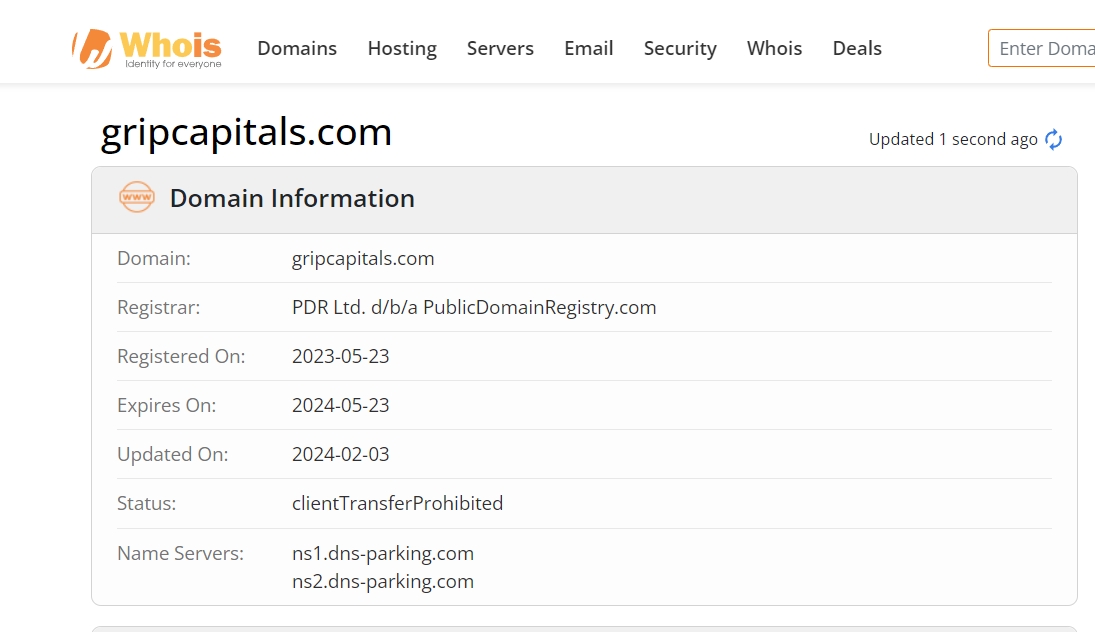The image size is (1095, 632).
Task: Select the PDR Ltd. registrar value
Action: (474, 307)
